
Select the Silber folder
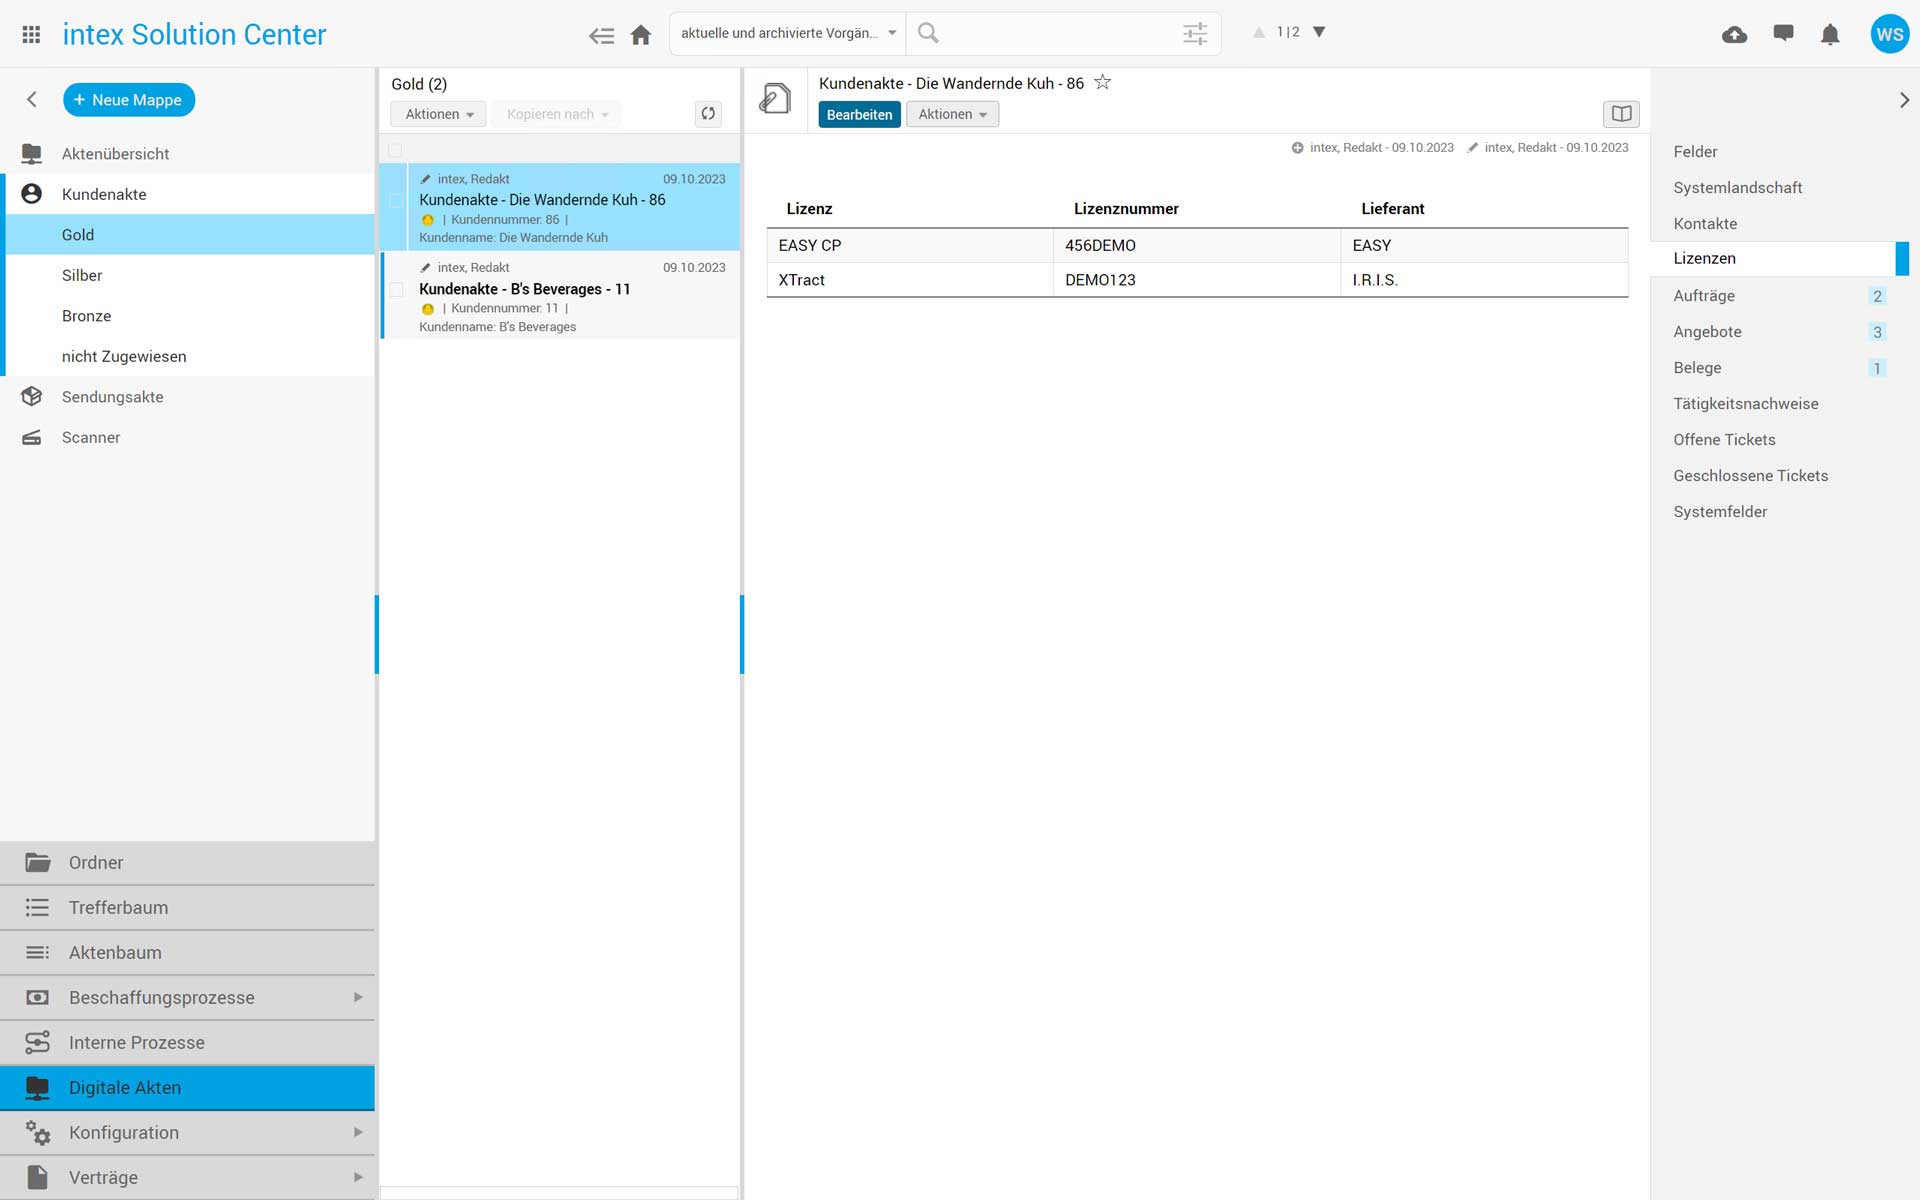pyautogui.click(x=82, y=275)
